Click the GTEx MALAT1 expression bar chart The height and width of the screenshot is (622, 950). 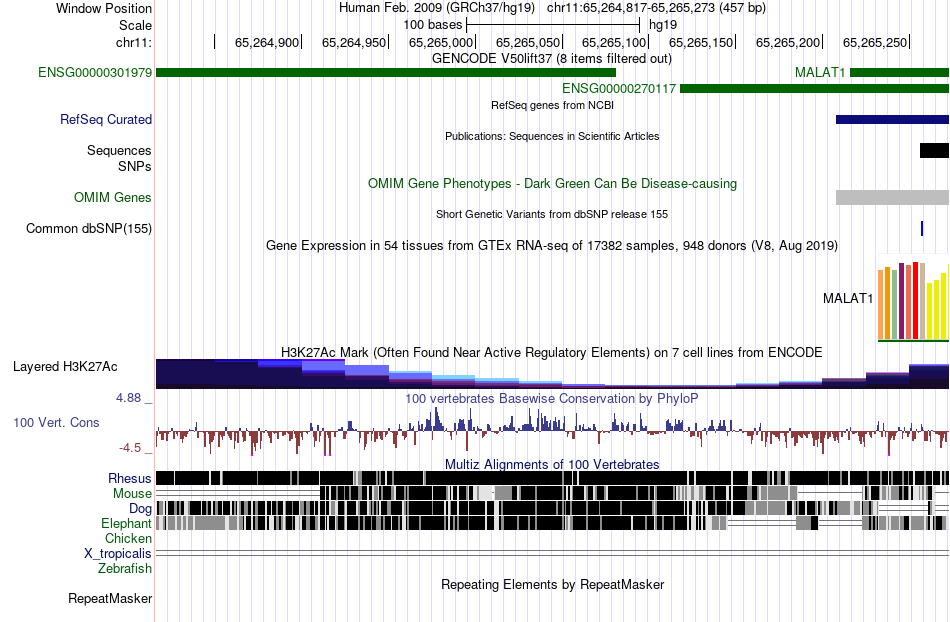click(914, 299)
